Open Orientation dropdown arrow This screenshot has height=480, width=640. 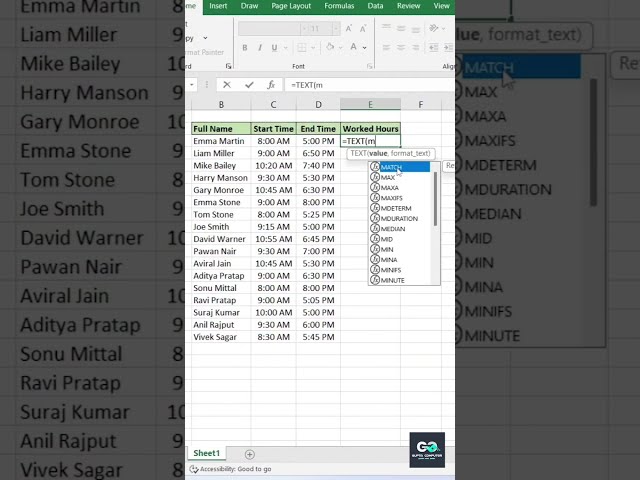(444, 28)
